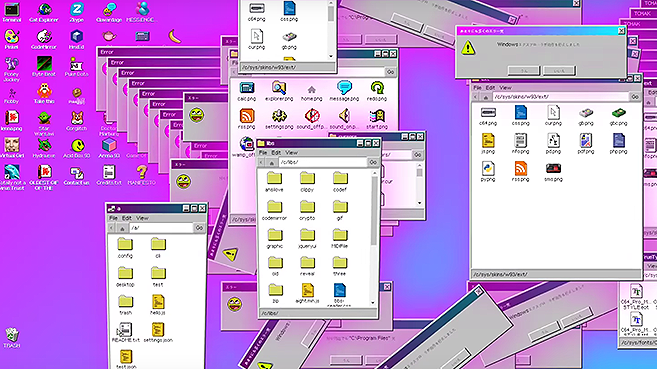This screenshot has height=369, width=657.
Task: Open hello.js in the /a/ window
Action: [x=158, y=304]
